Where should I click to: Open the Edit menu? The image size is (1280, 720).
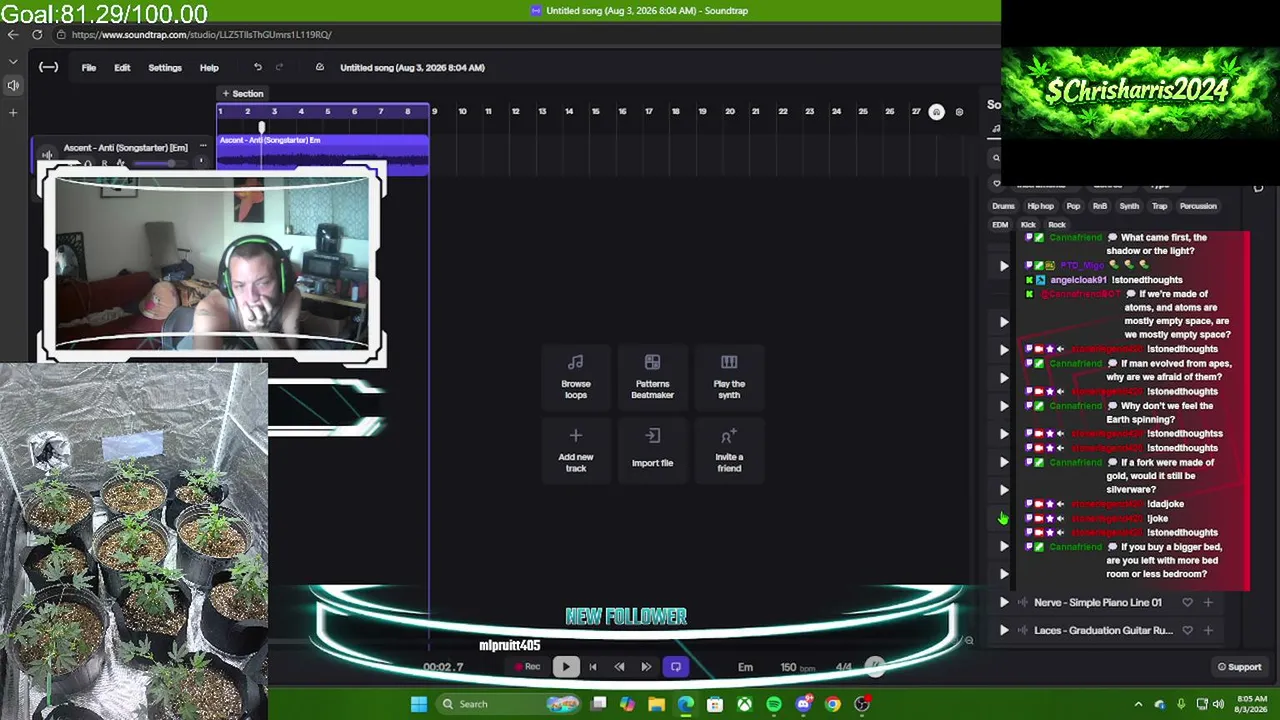[x=122, y=68]
